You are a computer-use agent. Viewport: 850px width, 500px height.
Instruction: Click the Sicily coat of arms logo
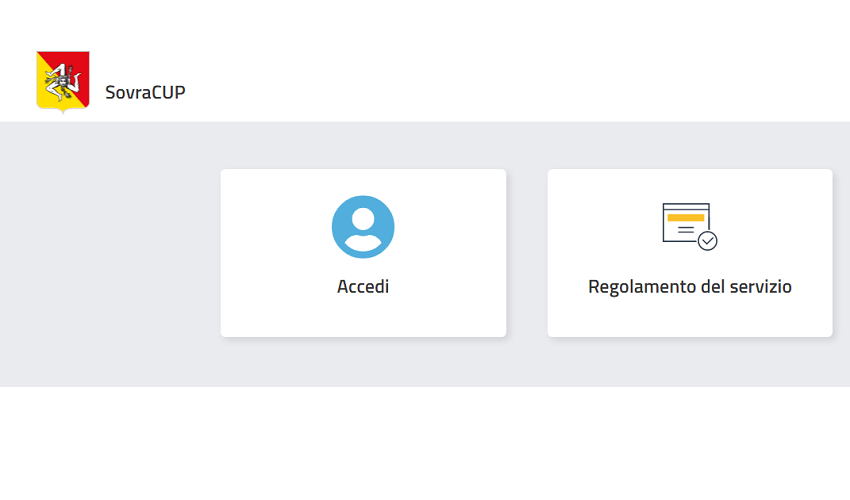coord(63,82)
